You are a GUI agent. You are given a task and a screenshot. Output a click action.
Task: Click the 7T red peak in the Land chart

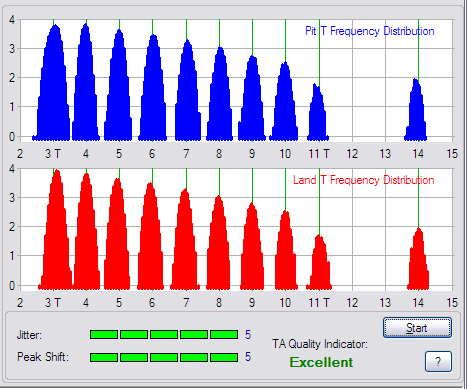[185, 239]
